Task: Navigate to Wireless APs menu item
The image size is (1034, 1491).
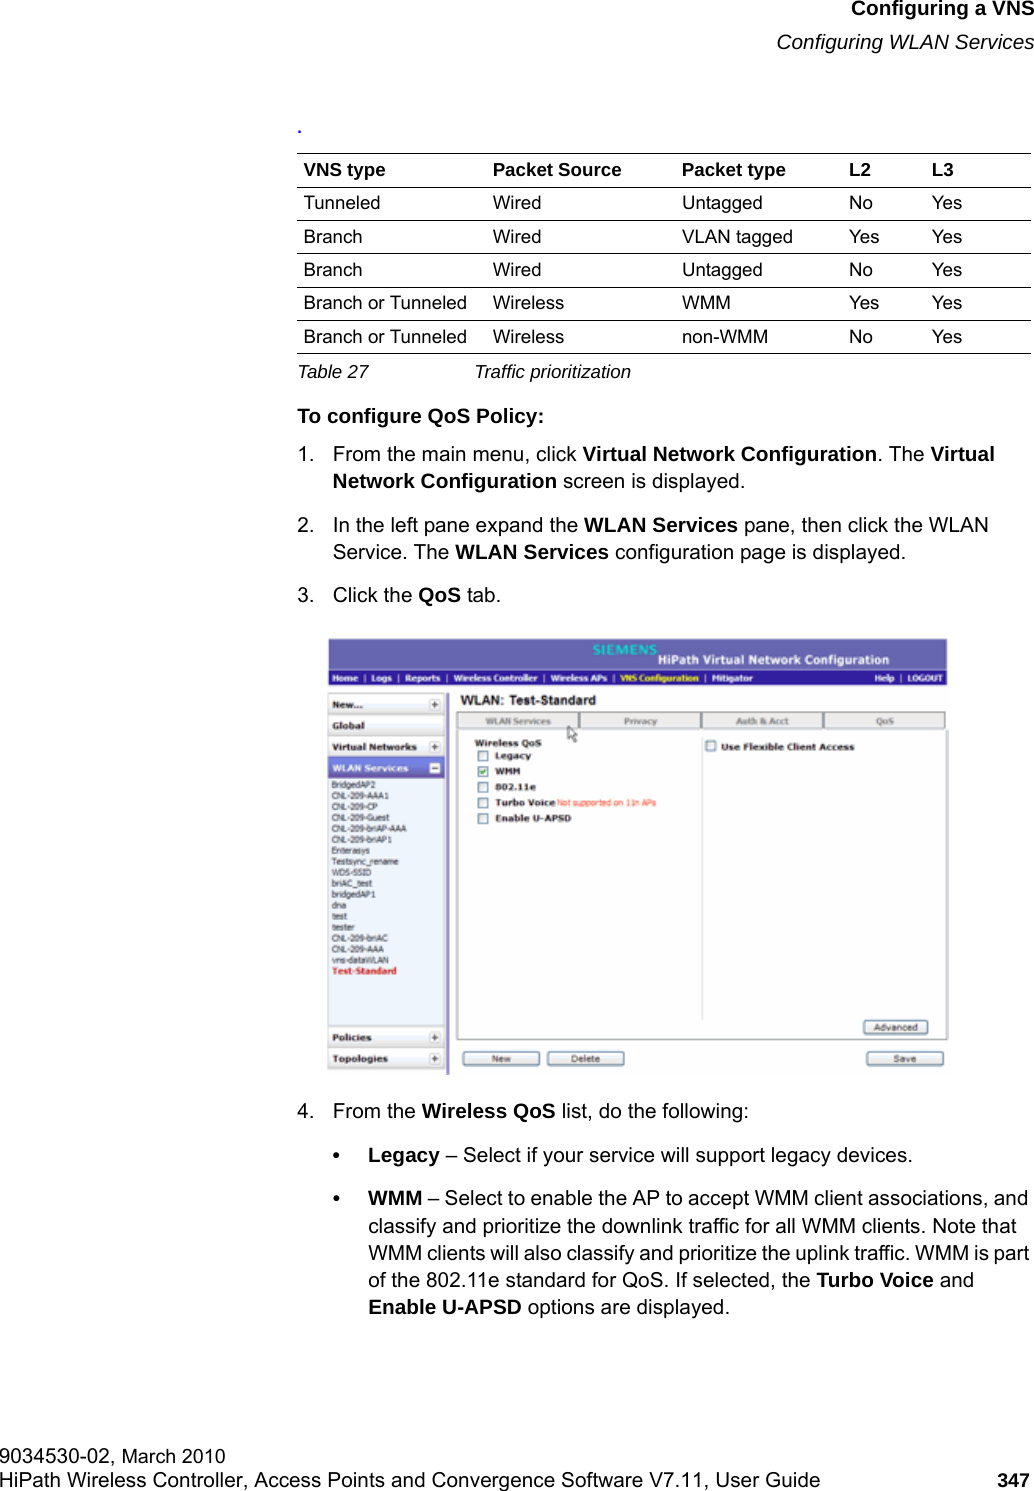Action: pyautogui.click(x=578, y=678)
